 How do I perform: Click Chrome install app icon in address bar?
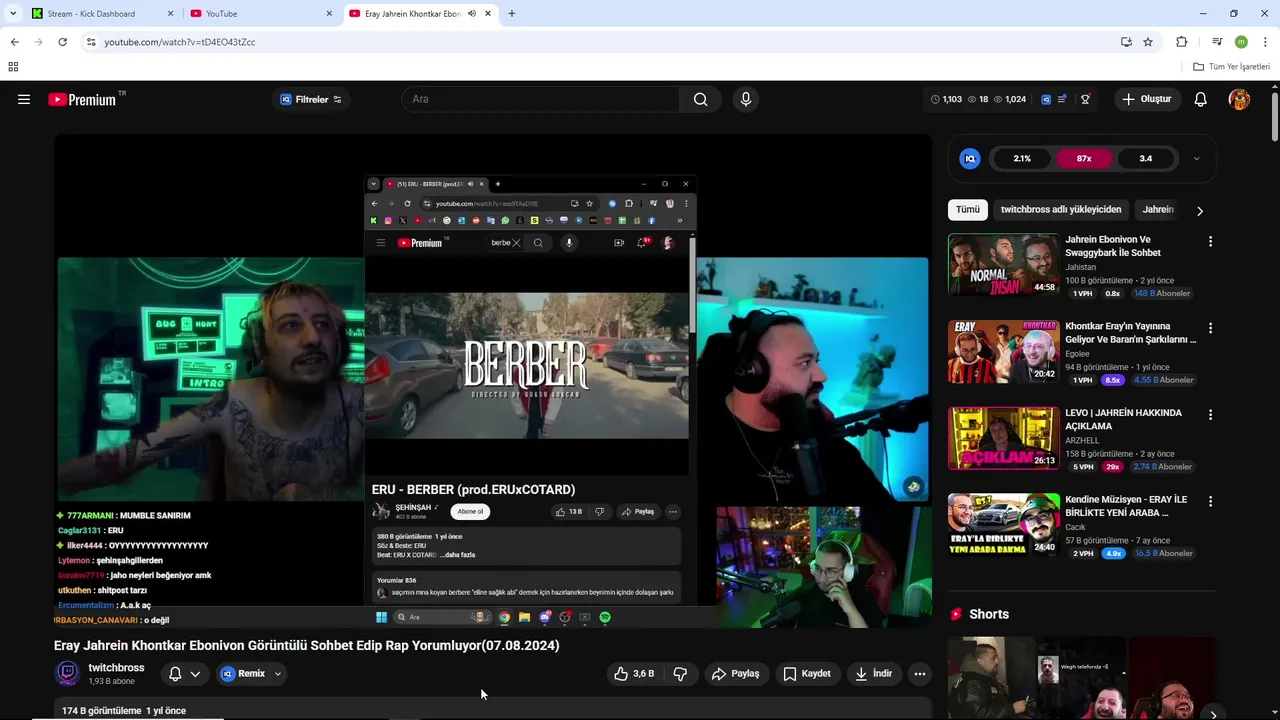[x=1126, y=42]
